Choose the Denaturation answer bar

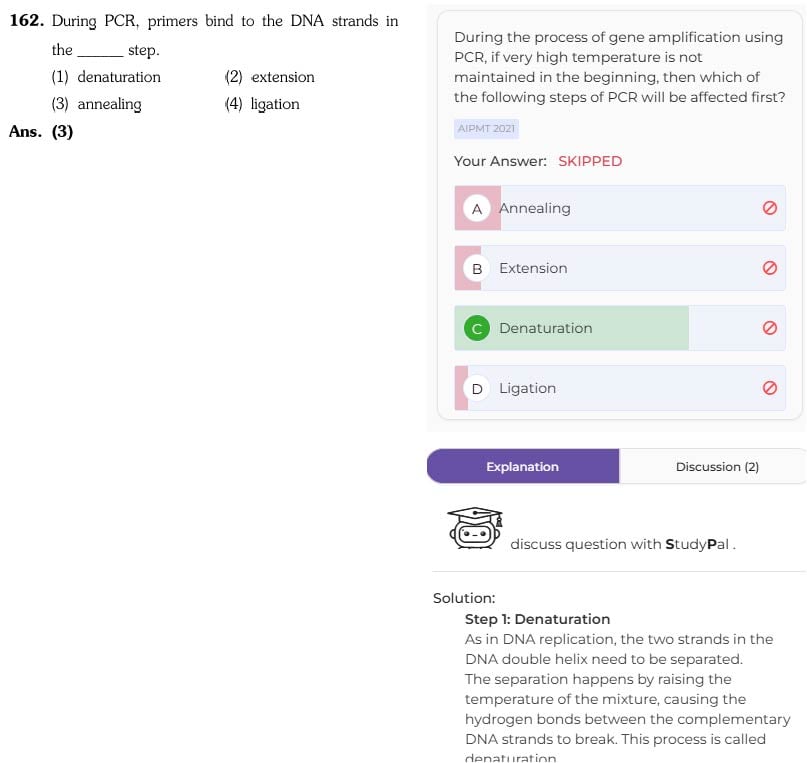click(x=620, y=328)
